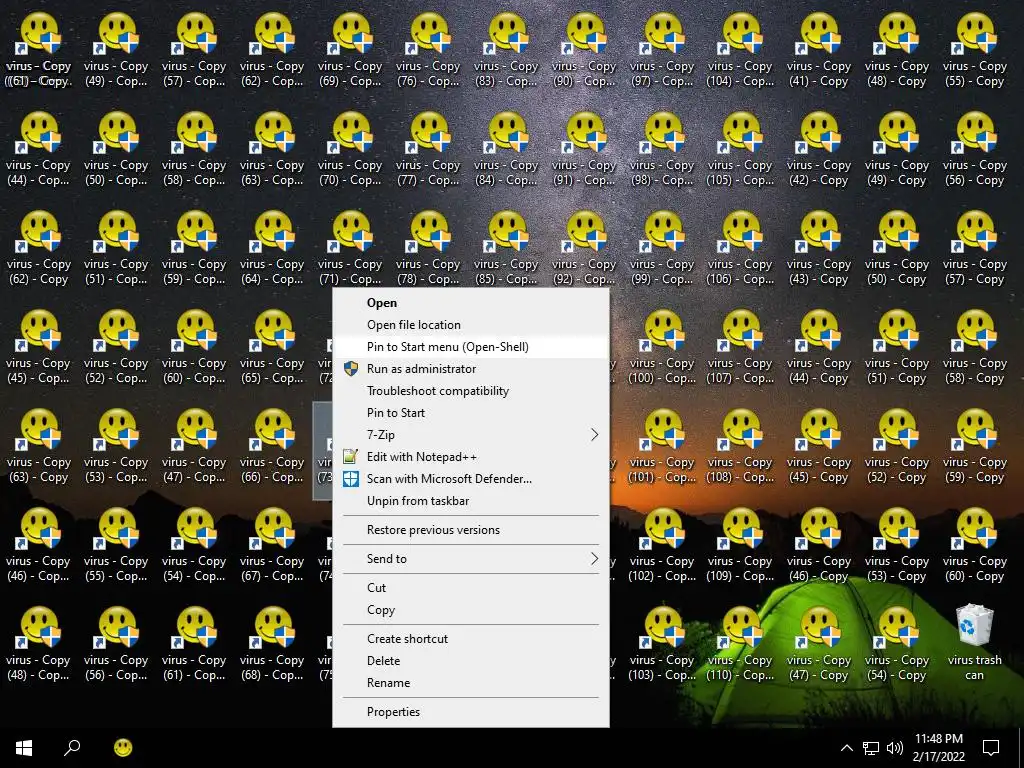Select the virus - Copy (102) desktop shortcut

click(x=662, y=547)
